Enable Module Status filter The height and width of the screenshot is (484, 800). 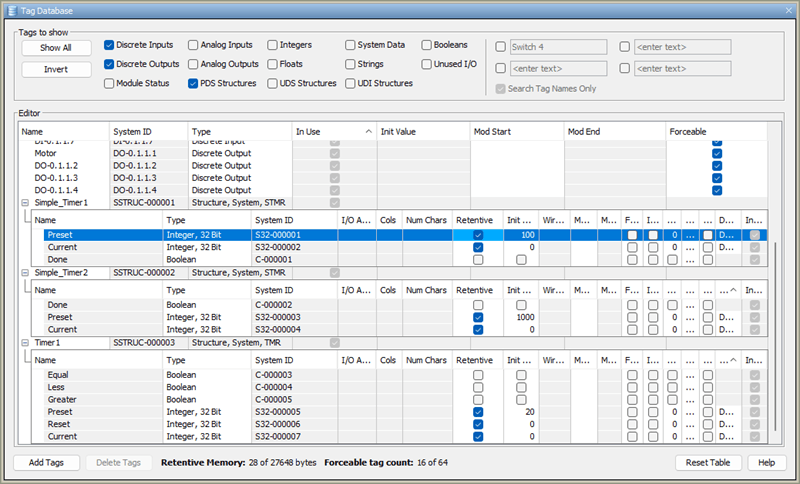[x=109, y=83]
